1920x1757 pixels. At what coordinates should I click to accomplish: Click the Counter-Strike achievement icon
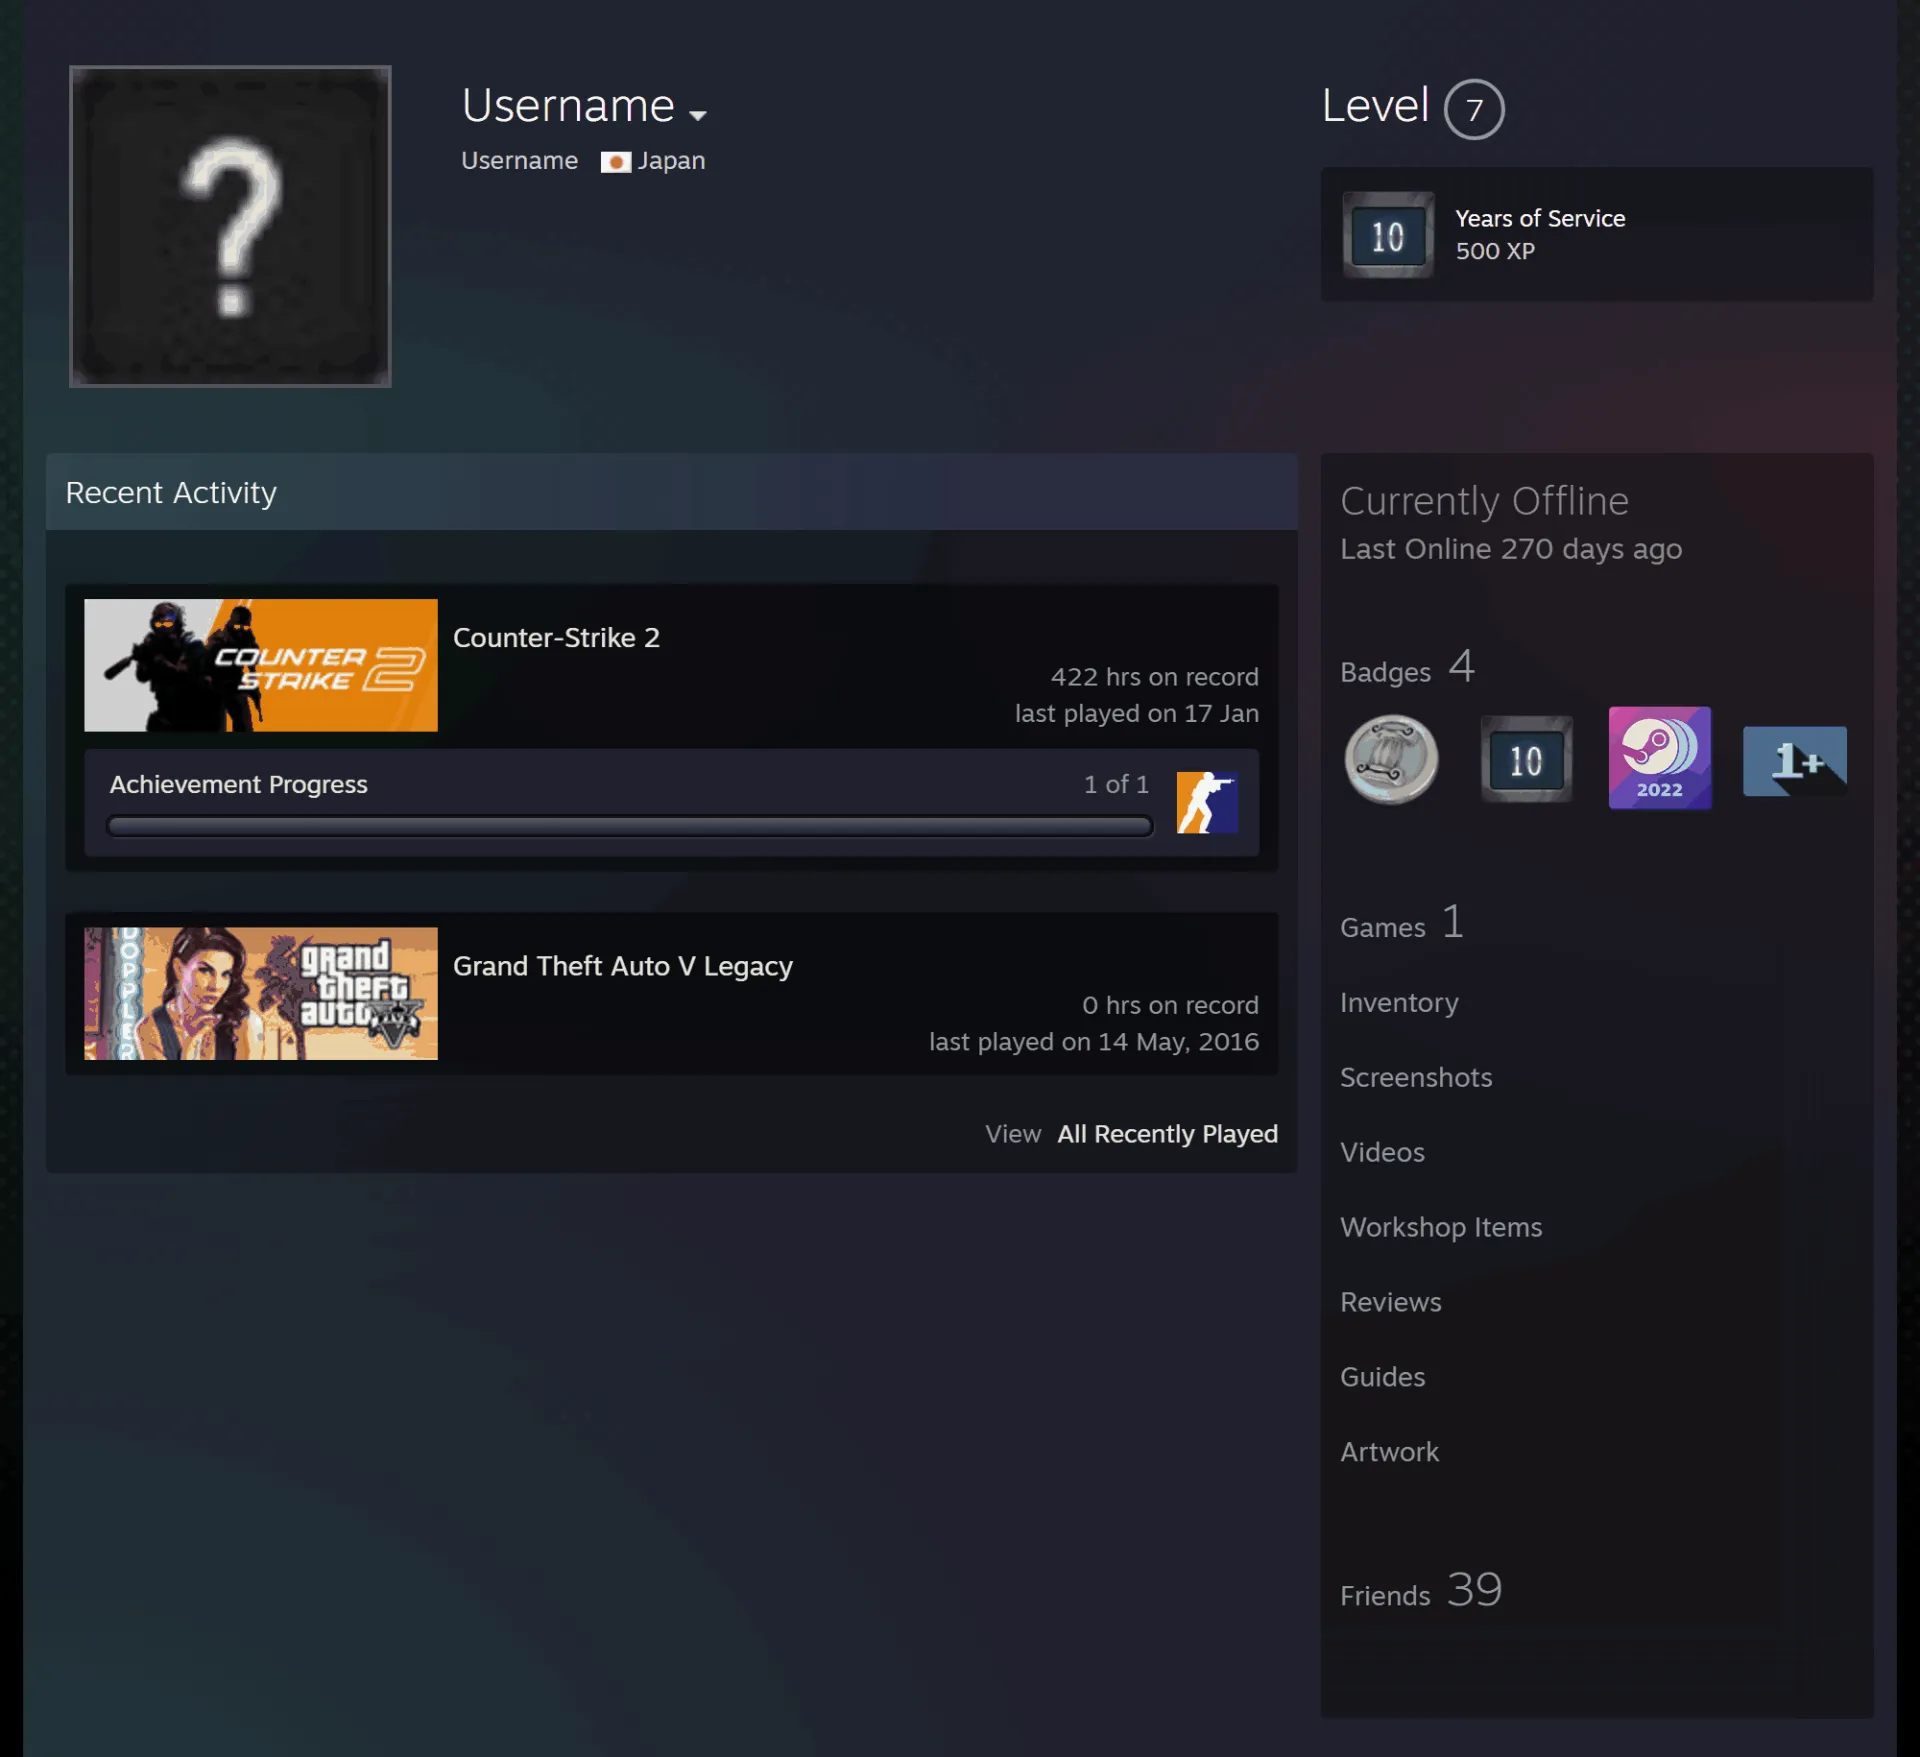pos(1207,802)
